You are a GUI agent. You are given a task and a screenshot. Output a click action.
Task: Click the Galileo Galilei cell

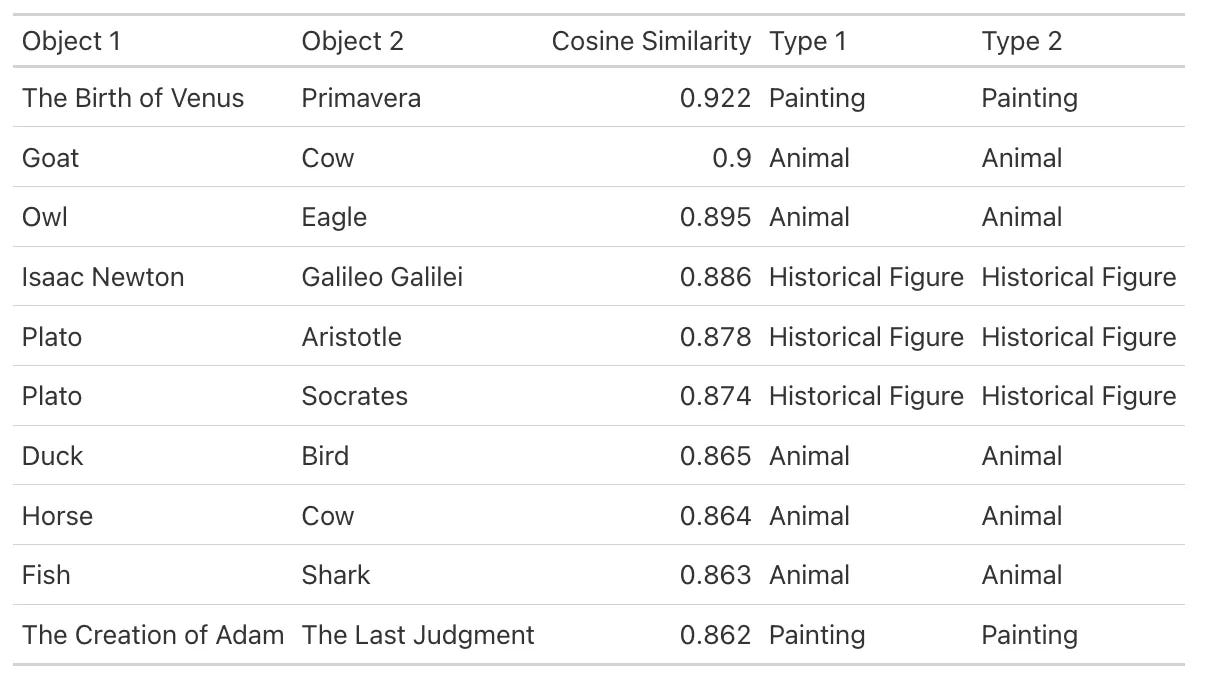pos(382,277)
